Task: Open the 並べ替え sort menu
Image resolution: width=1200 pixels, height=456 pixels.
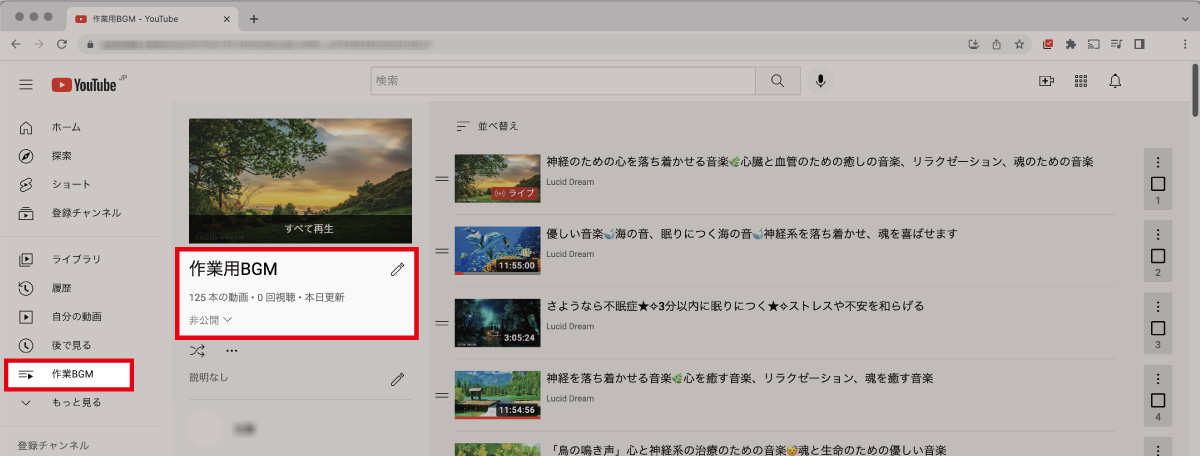Action: point(488,127)
